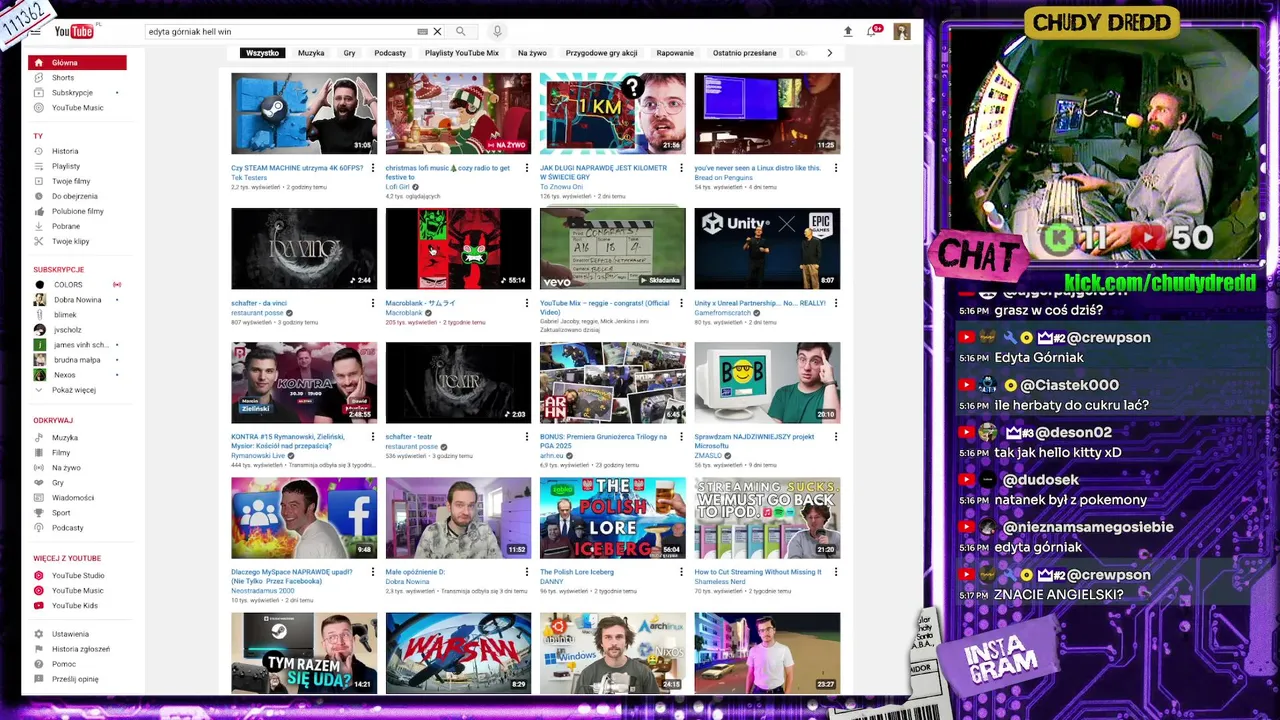This screenshot has width=1280, height=720.
Task: Open YouTube Studio in the sidebar
Action: [77, 575]
